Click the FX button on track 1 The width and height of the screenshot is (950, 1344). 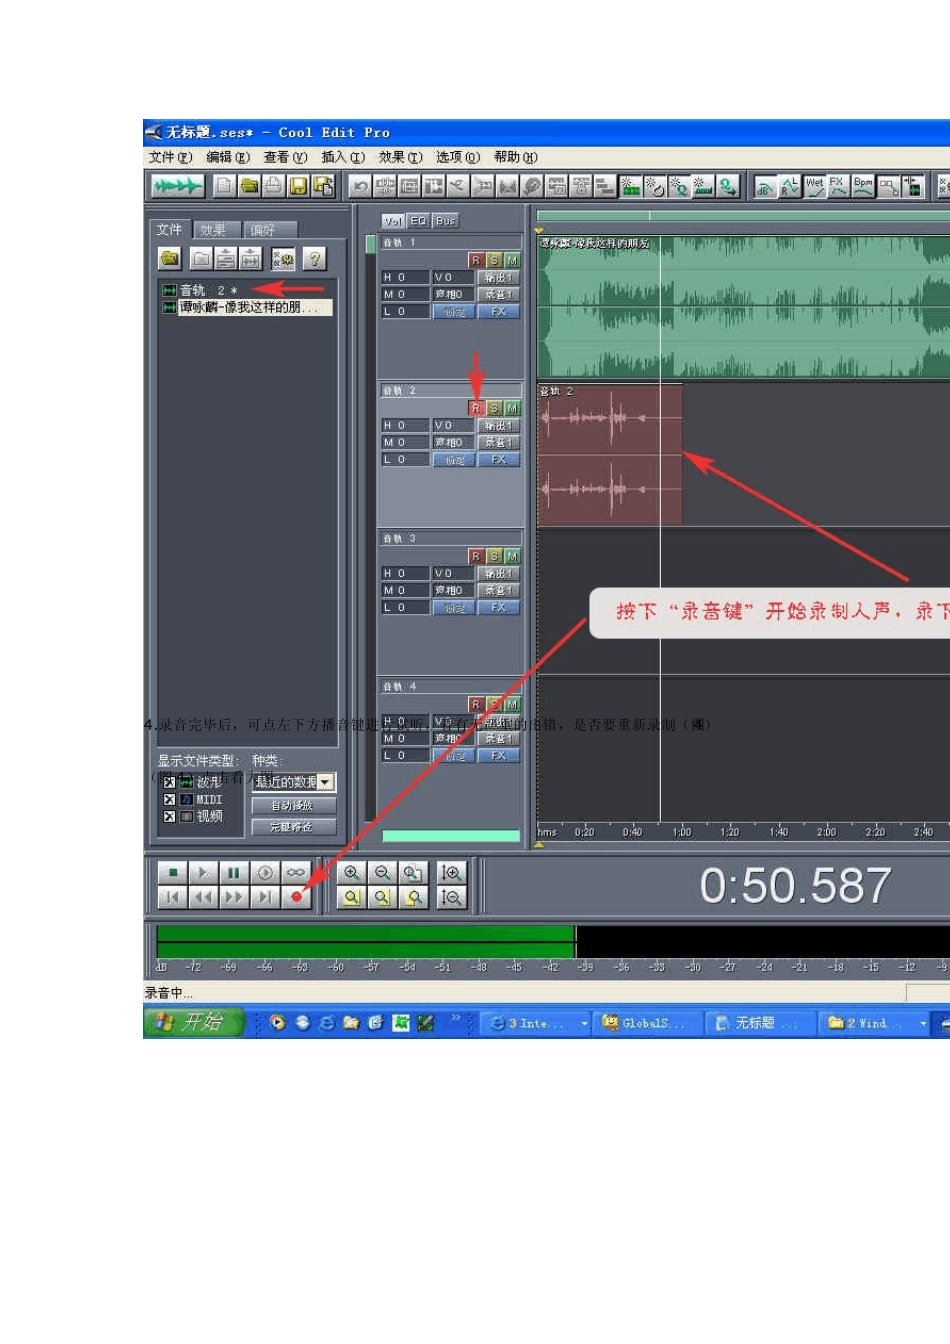click(x=498, y=312)
